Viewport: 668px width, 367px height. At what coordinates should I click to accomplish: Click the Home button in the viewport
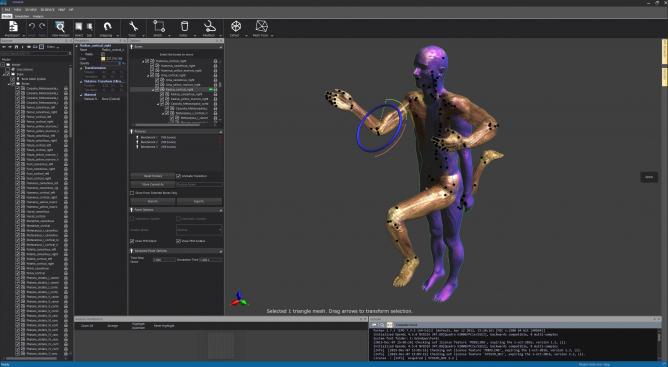pos(649,177)
